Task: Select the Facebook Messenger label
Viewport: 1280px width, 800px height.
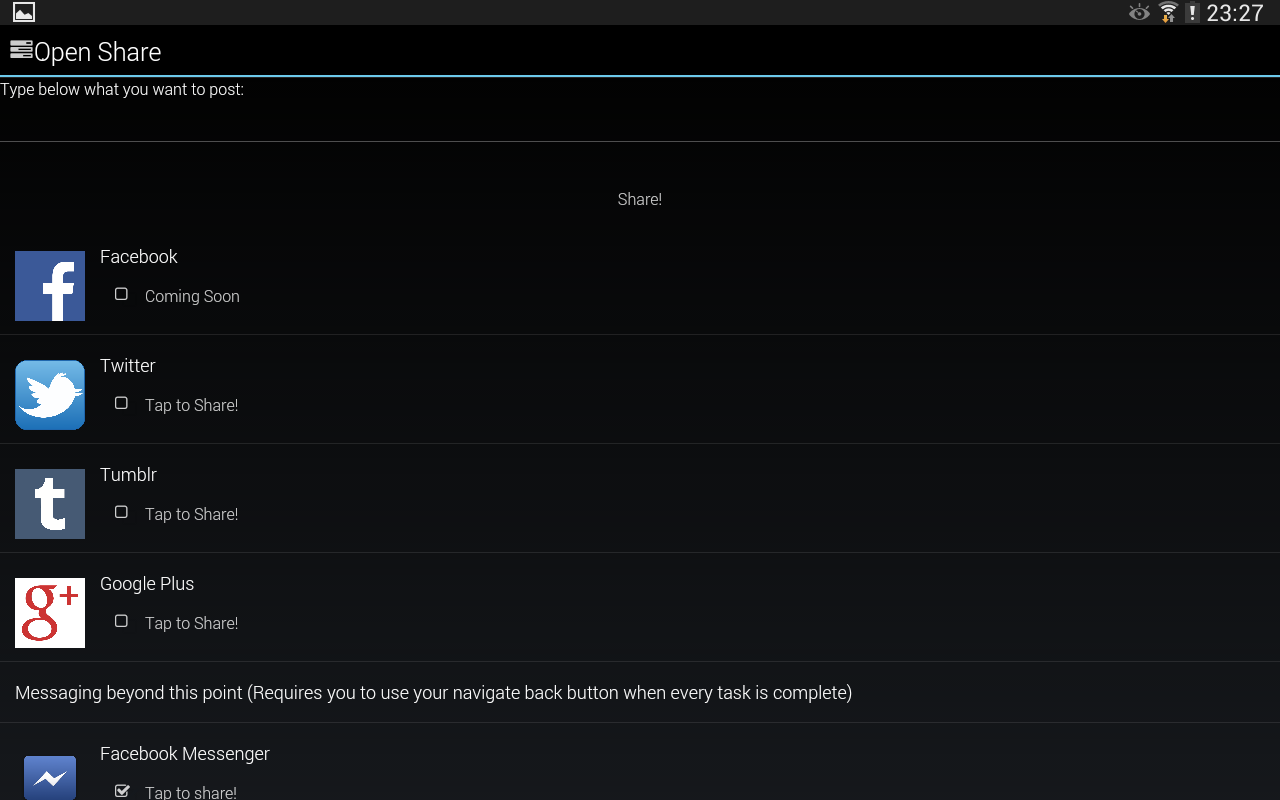Action: pyautogui.click(x=185, y=754)
